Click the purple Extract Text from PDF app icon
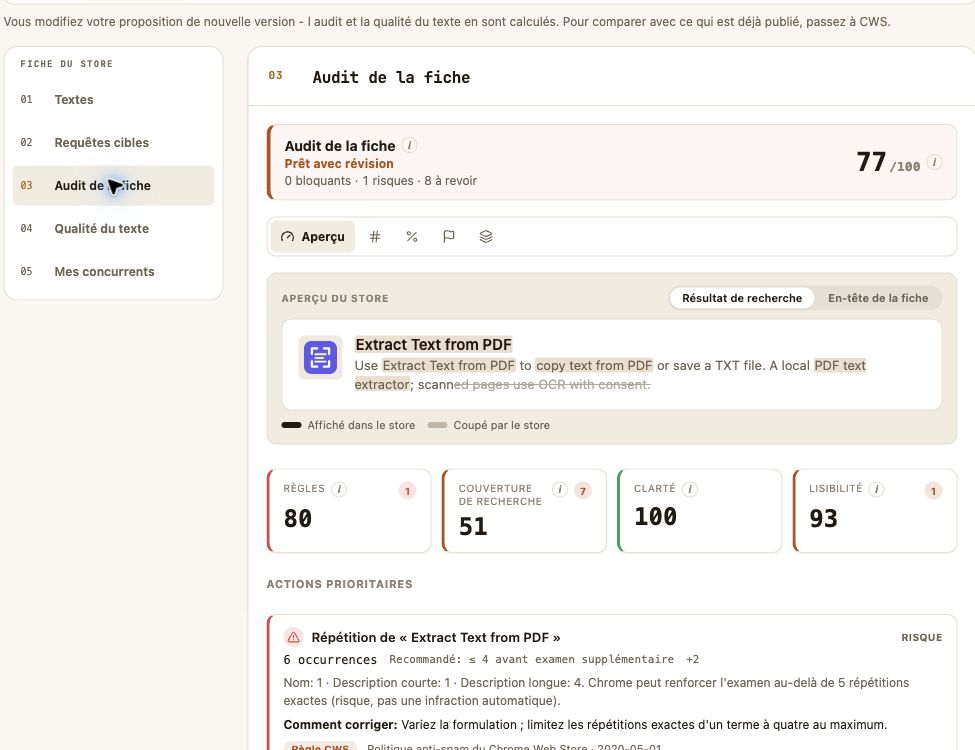The width and height of the screenshot is (975, 750). tap(320, 358)
